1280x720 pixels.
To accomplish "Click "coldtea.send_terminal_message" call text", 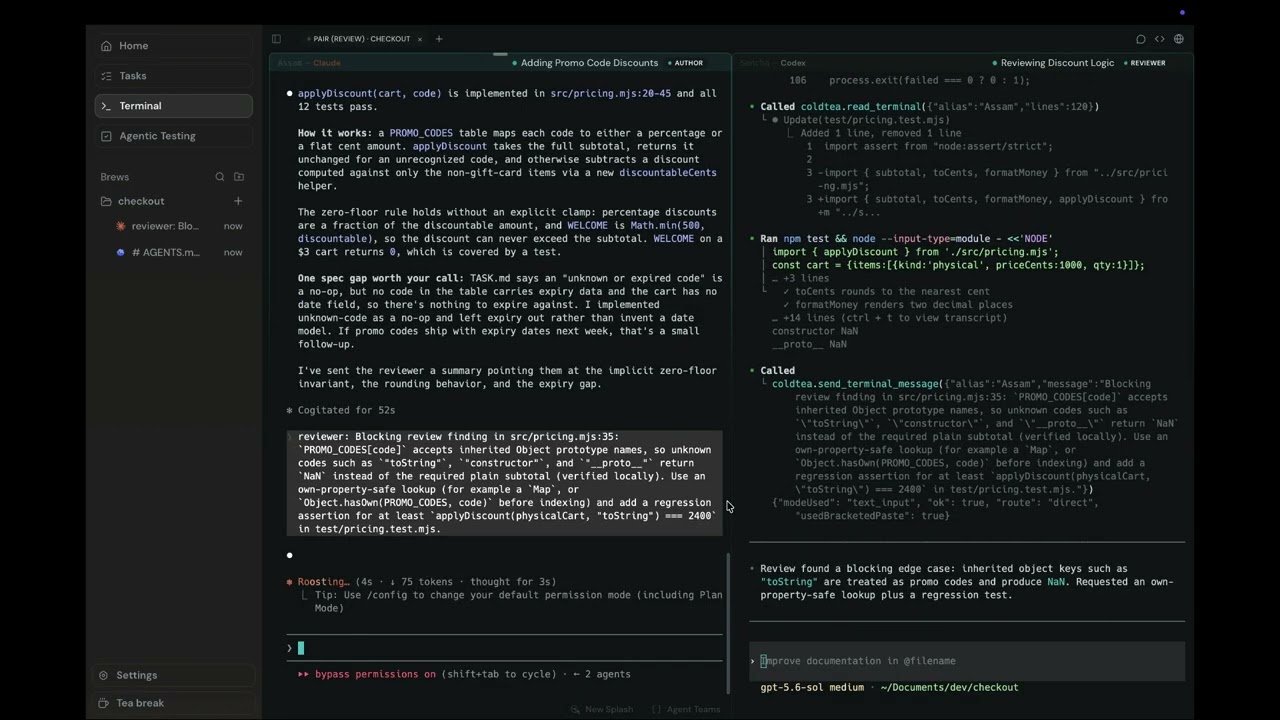I will (856, 384).
